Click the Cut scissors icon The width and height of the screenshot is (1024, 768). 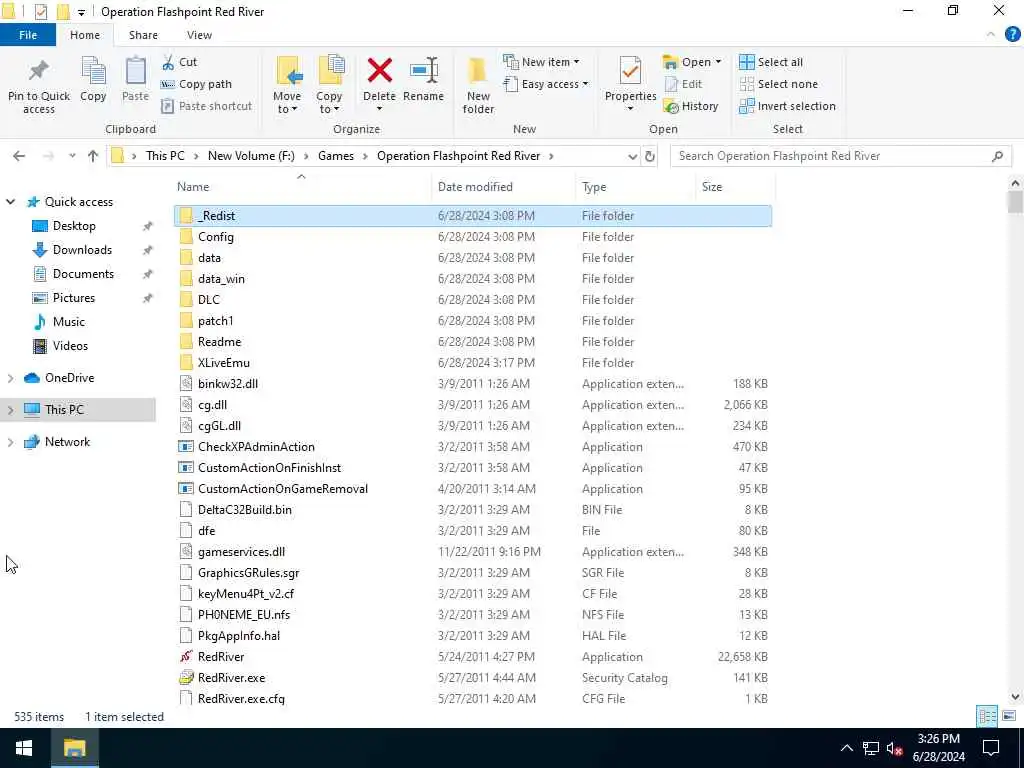point(168,62)
